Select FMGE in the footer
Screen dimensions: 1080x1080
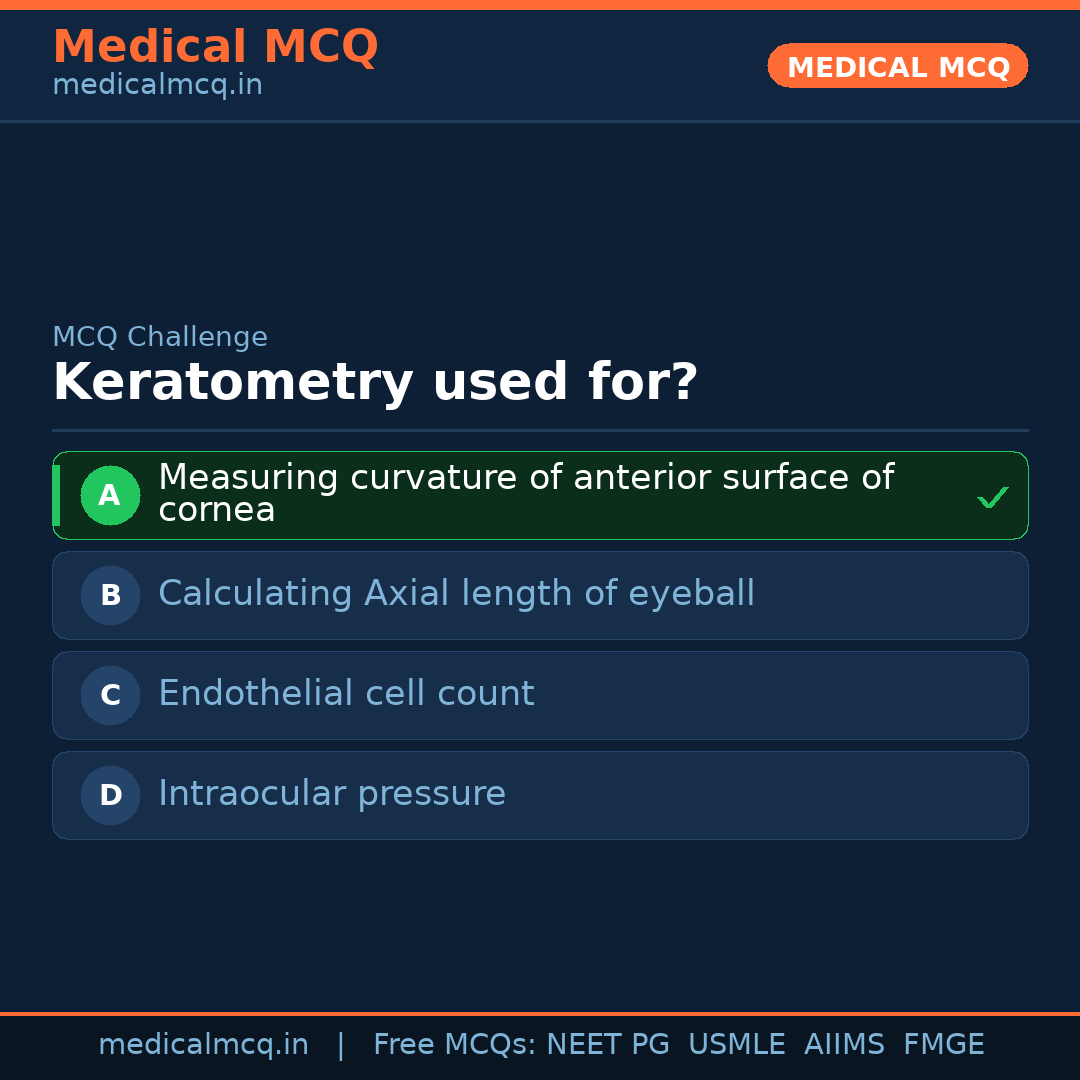click(943, 1045)
